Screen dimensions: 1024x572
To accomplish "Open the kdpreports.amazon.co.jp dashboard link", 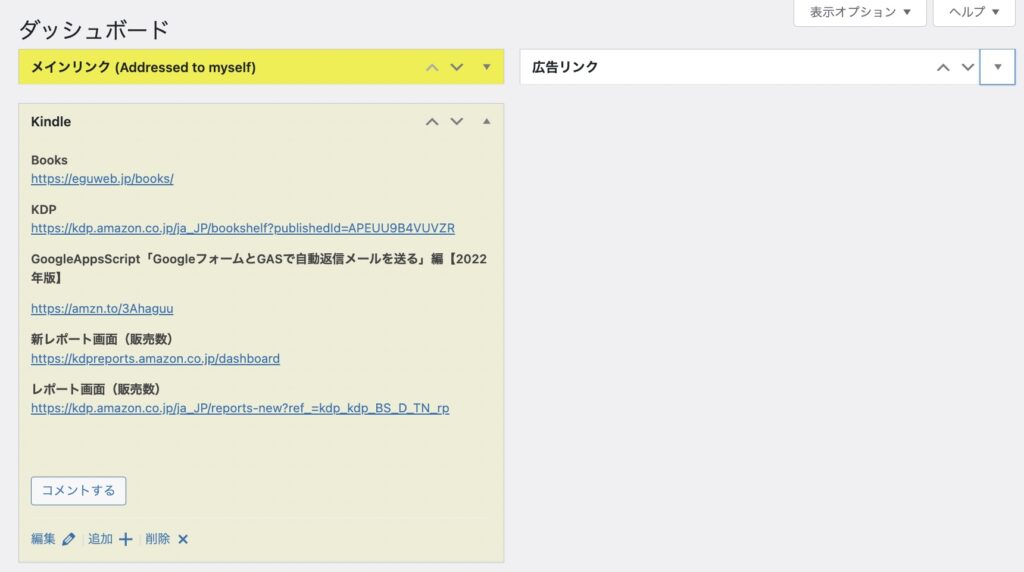I will (x=155, y=358).
